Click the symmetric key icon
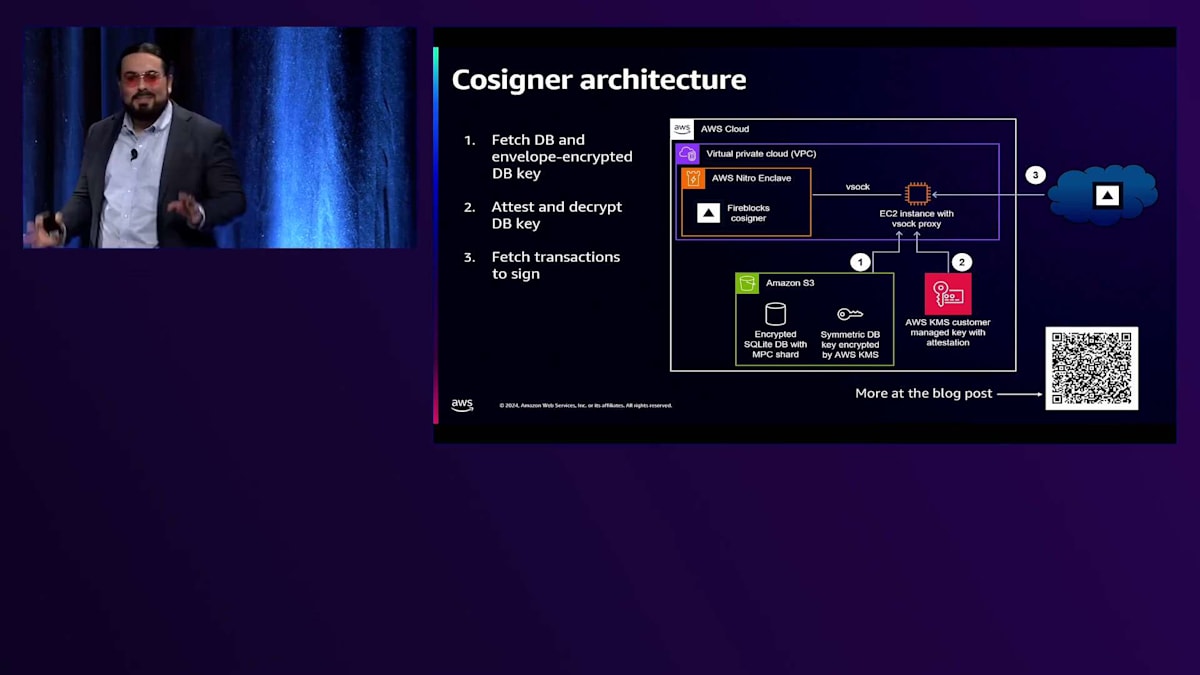Image resolution: width=1200 pixels, height=675 pixels. click(x=850, y=314)
